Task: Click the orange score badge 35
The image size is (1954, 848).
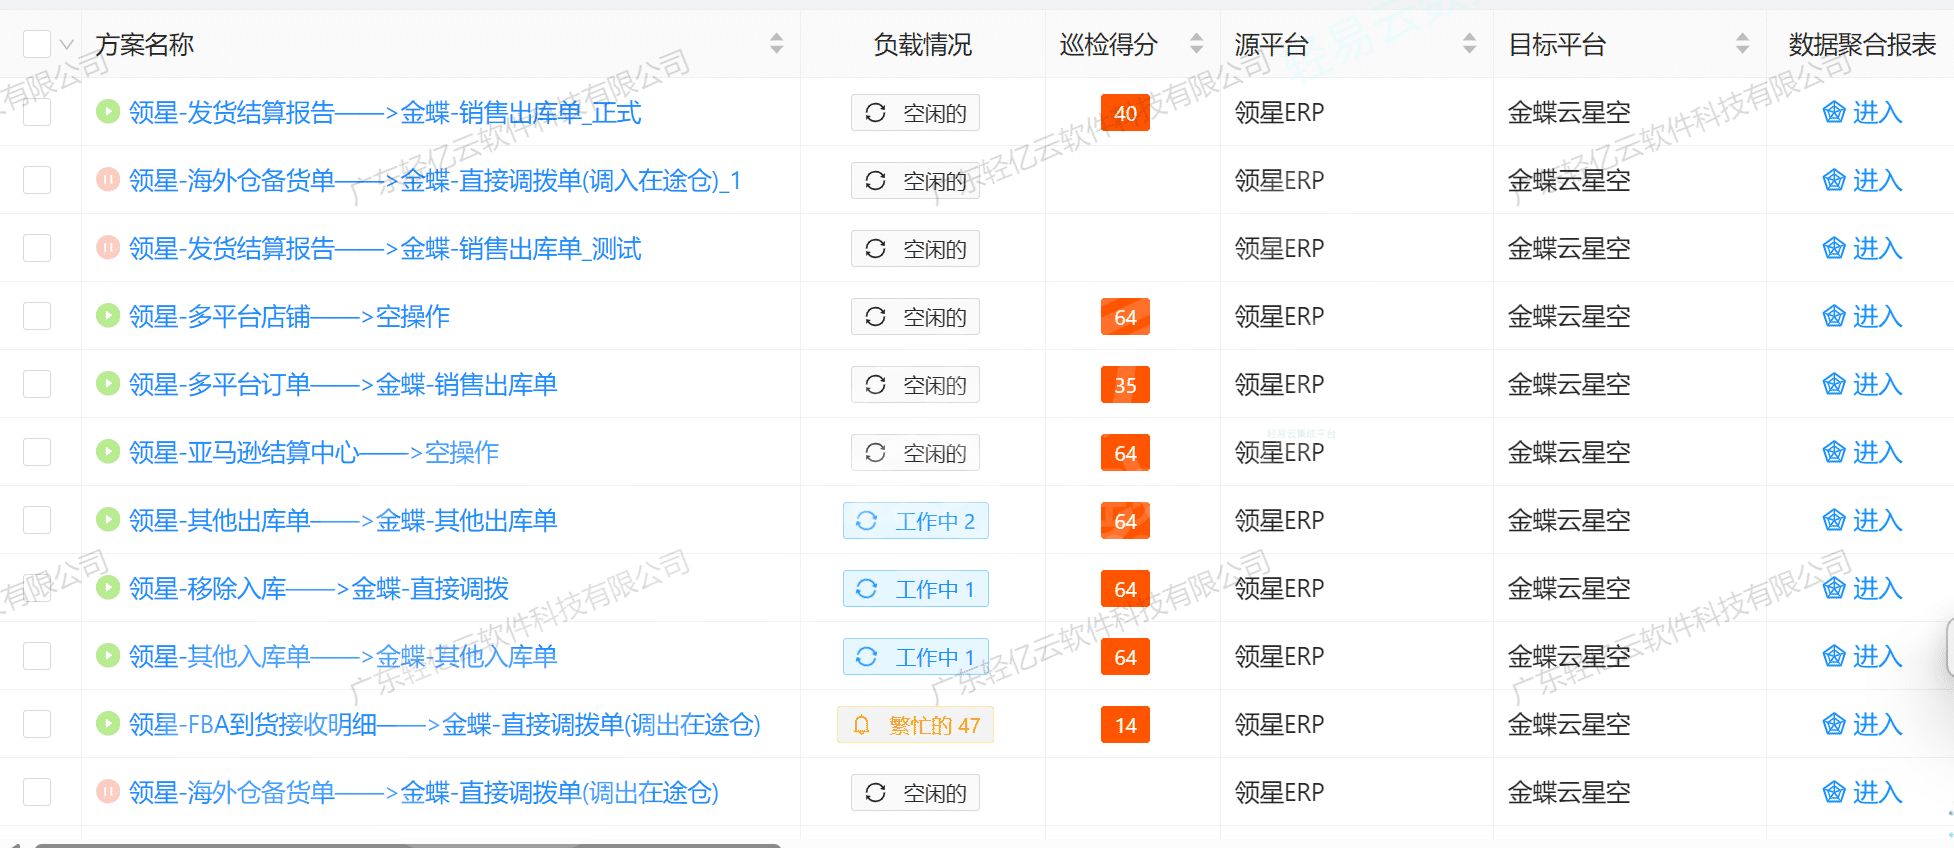Action: 1125,385
